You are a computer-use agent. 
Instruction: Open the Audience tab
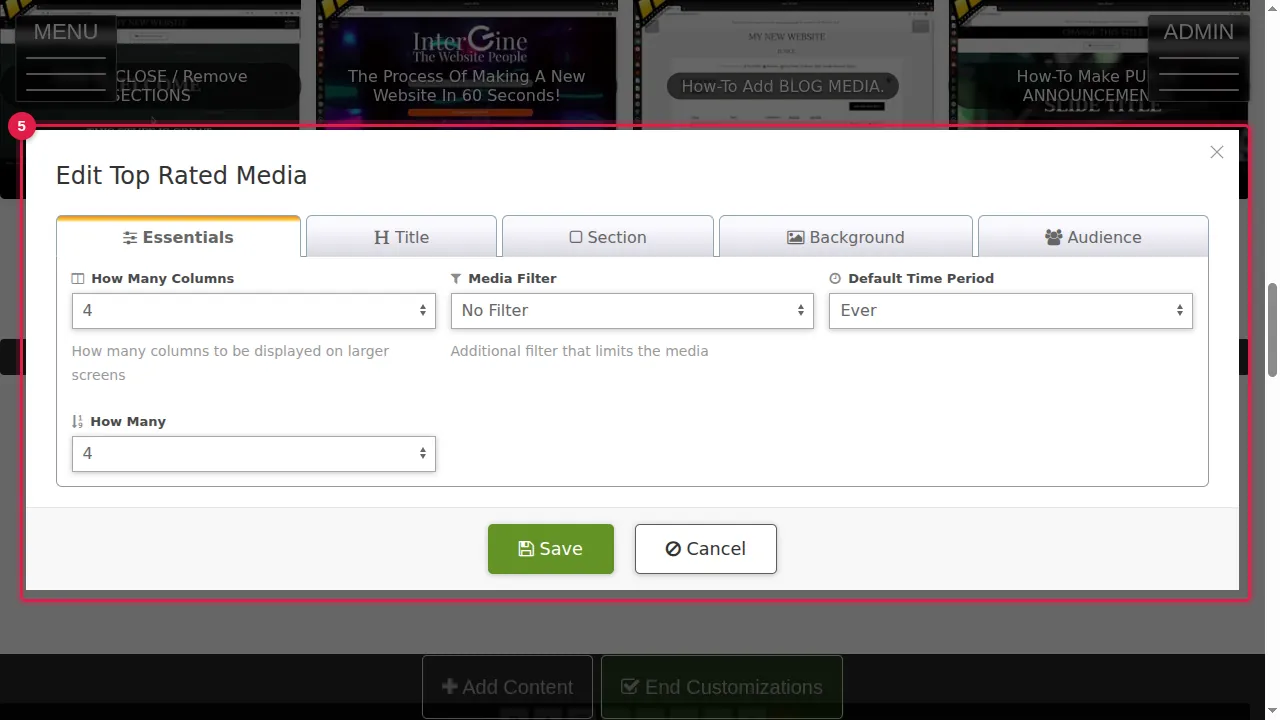pos(1093,237)
